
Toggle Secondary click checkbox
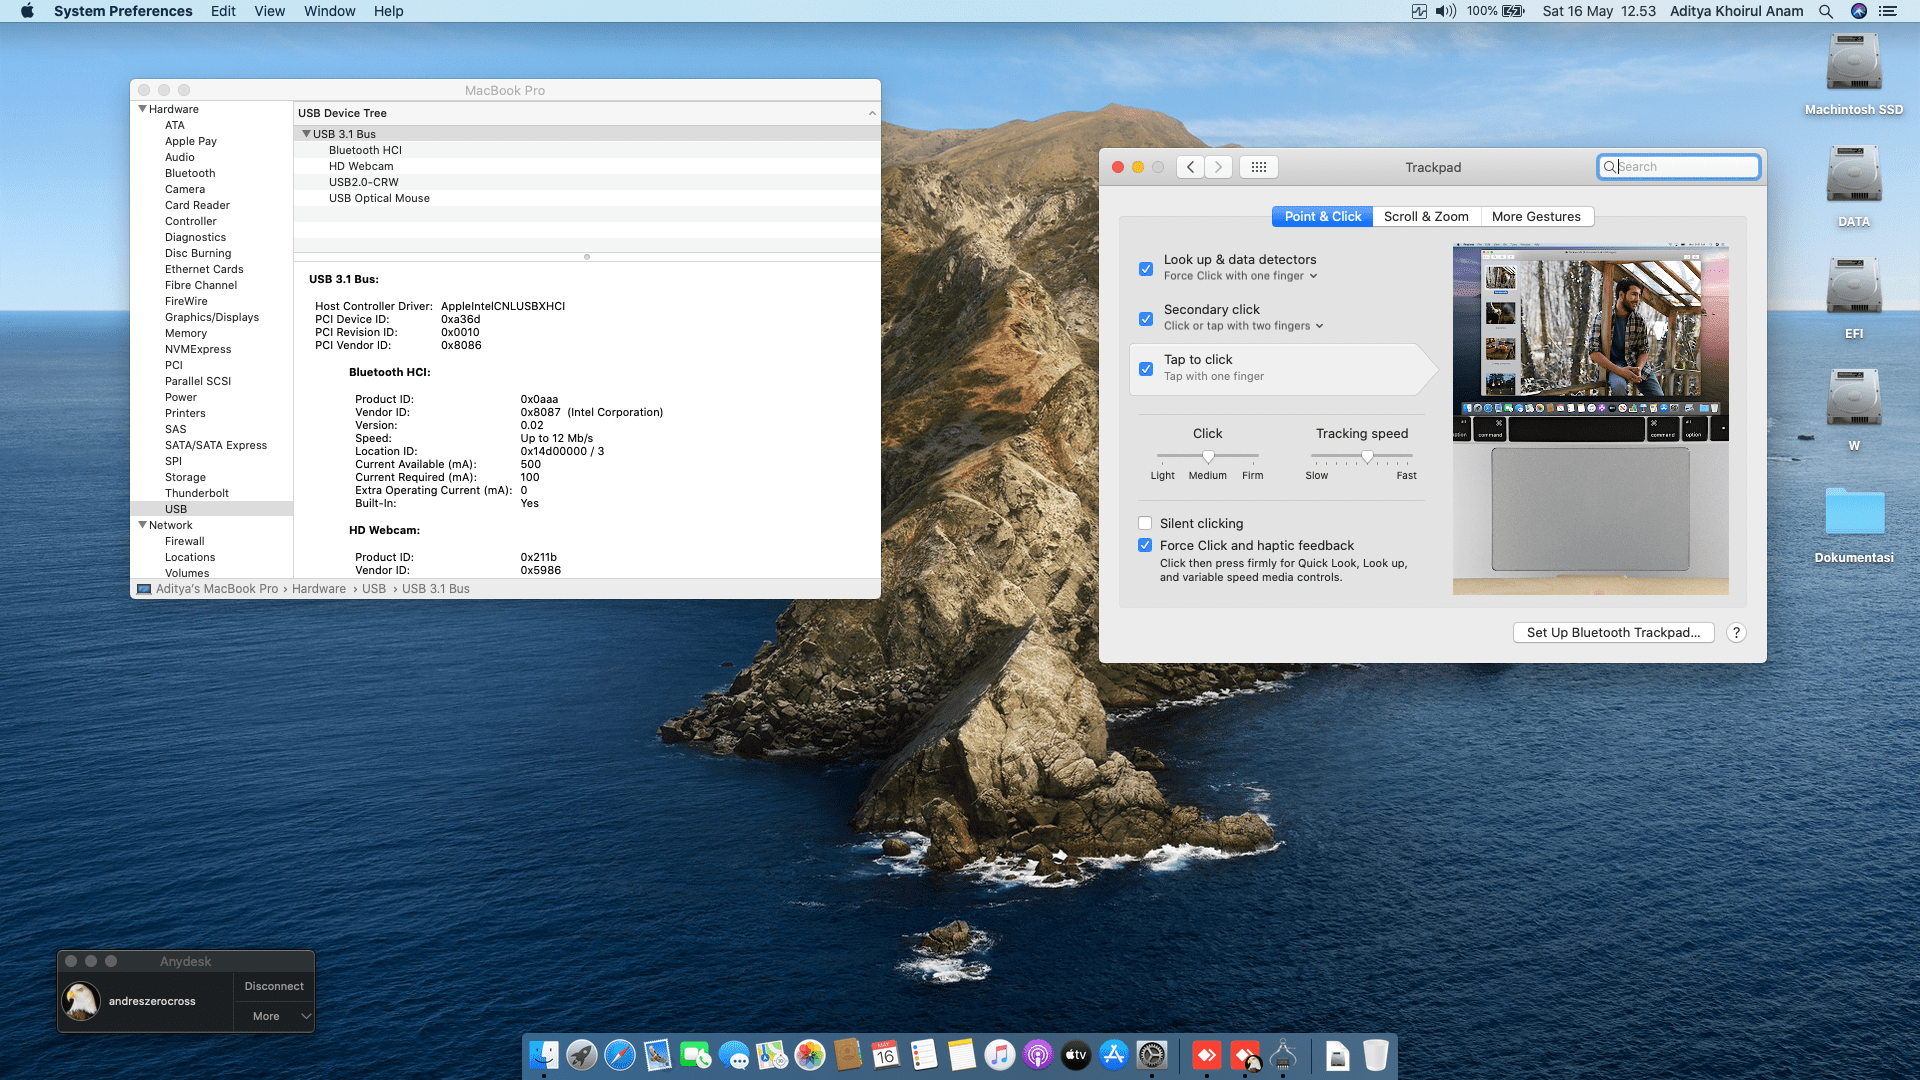[1146, 319]
